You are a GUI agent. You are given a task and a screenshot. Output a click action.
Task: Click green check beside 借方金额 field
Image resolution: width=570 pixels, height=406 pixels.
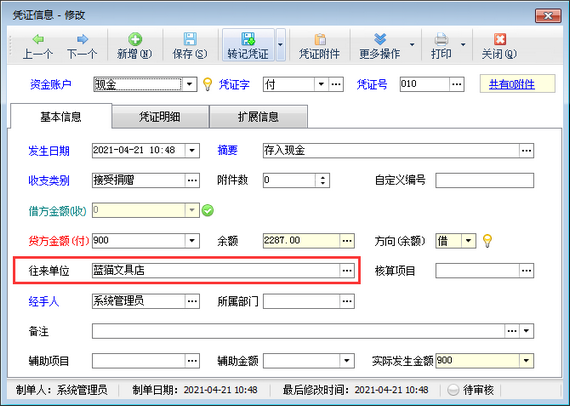tap(208, 210)
